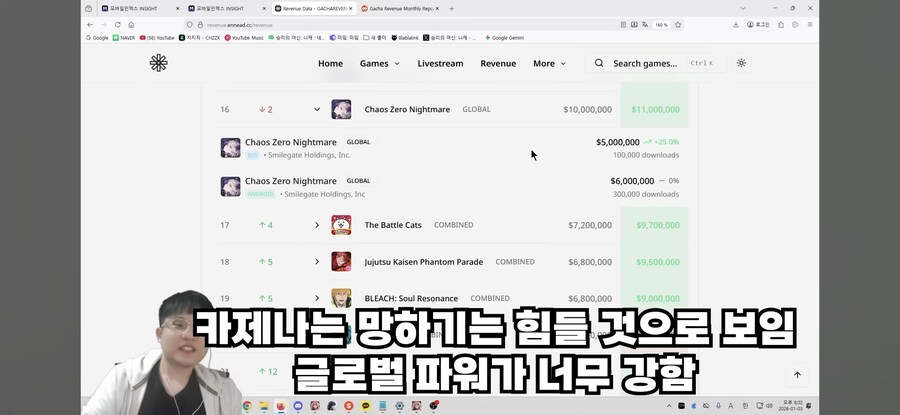Click the Android $6,000,000 revenue figure
The height and width of the screenshot is (415, 900).
click(x=632, y=181)
